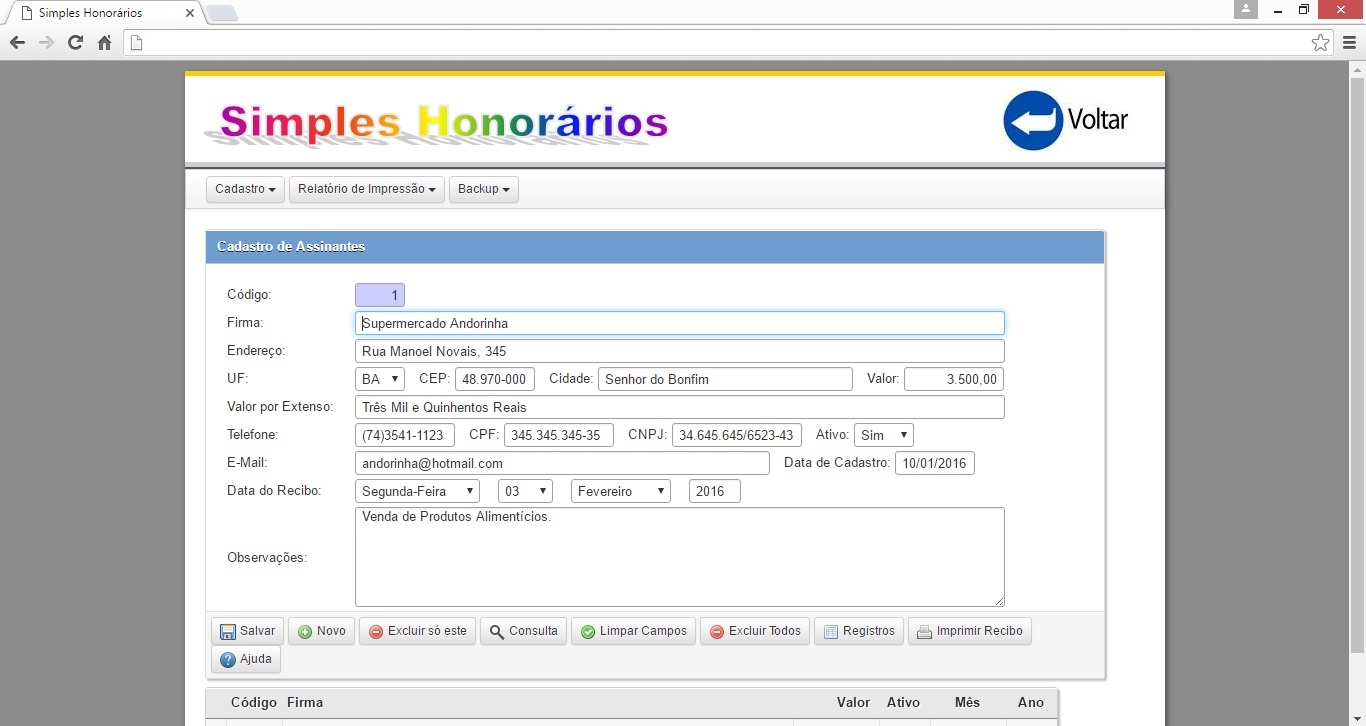
Task: Open Consulta with the magnifier button
Action: pos(523,631)
